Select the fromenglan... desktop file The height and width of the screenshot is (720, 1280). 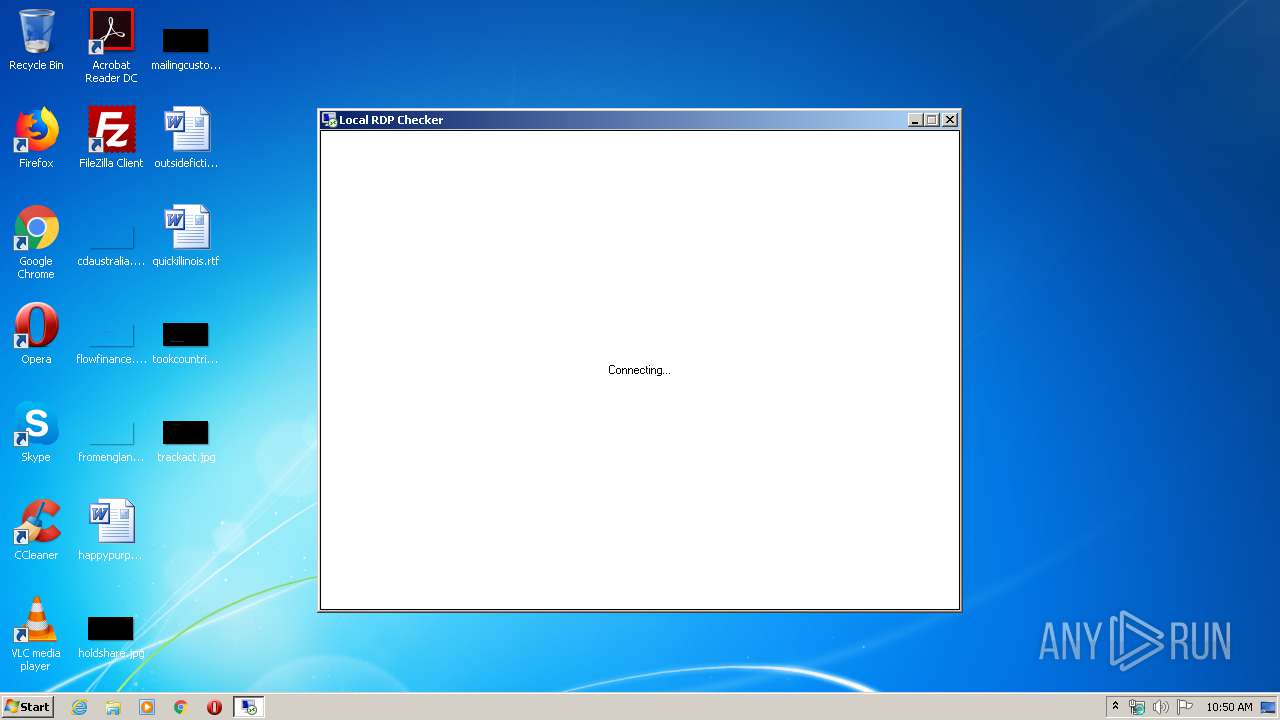point(111,441)
